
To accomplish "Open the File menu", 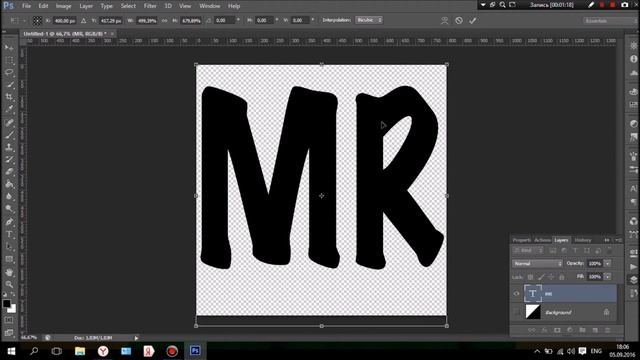I will click(x=27, y=6).
